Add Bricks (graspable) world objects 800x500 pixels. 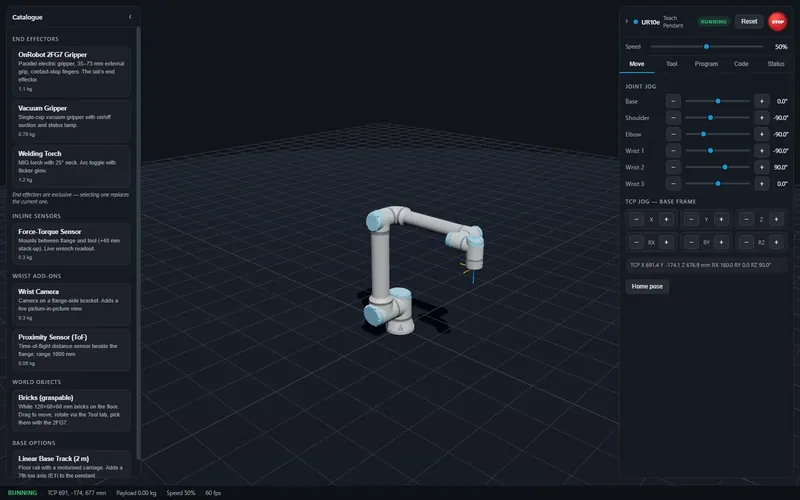pyautogui.click(x=71, y=410)
